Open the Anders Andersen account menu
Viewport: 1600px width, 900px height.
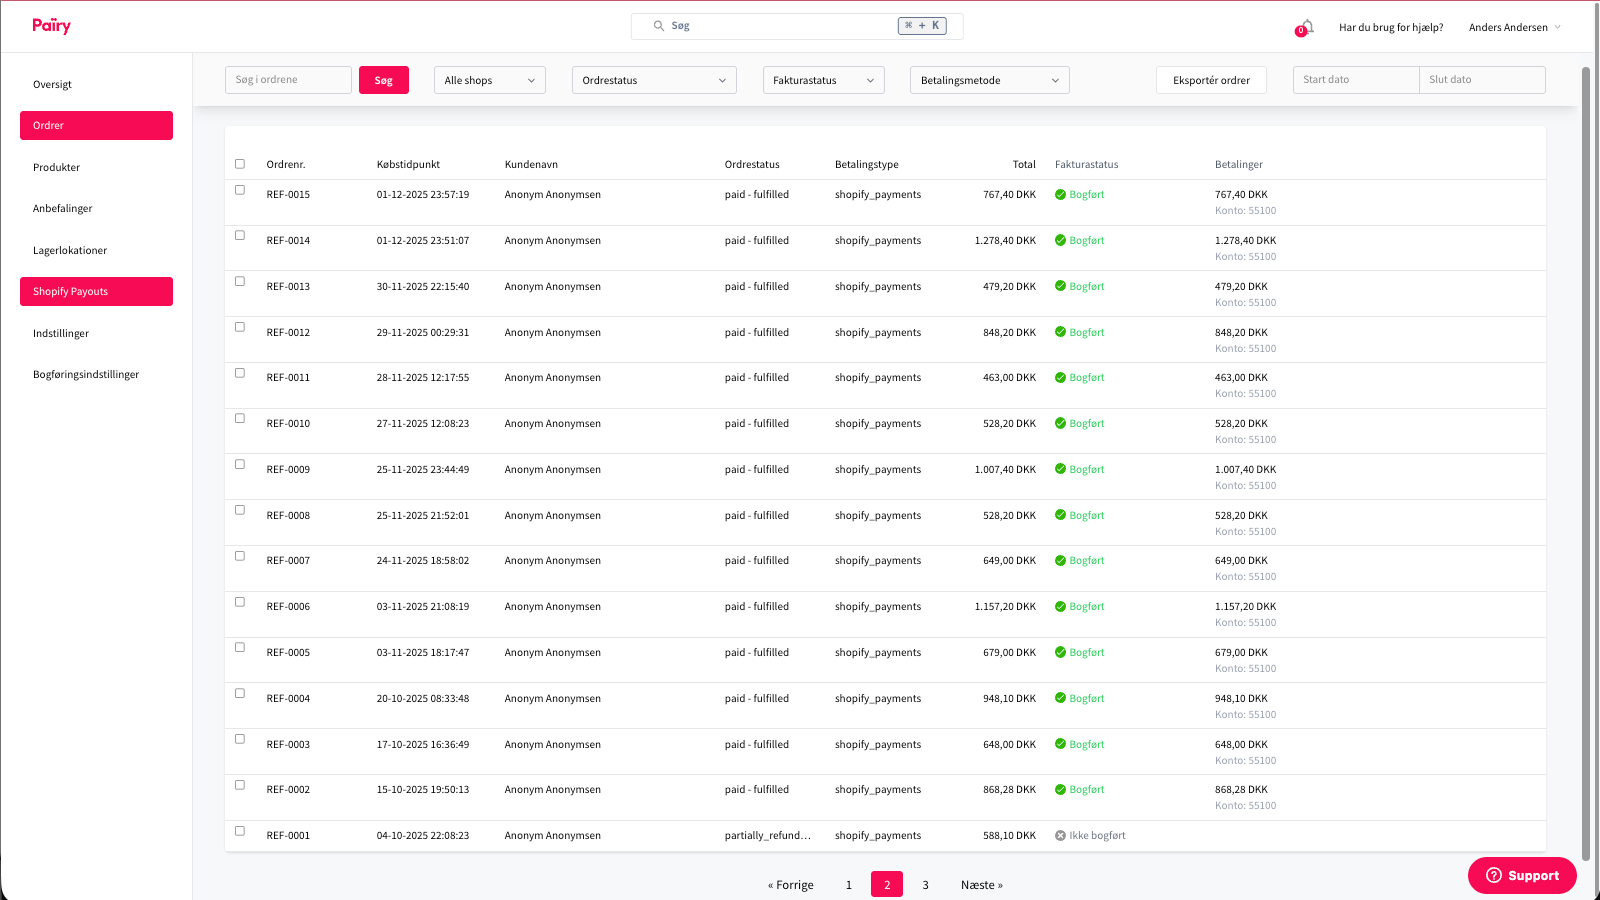(1514, 27)
